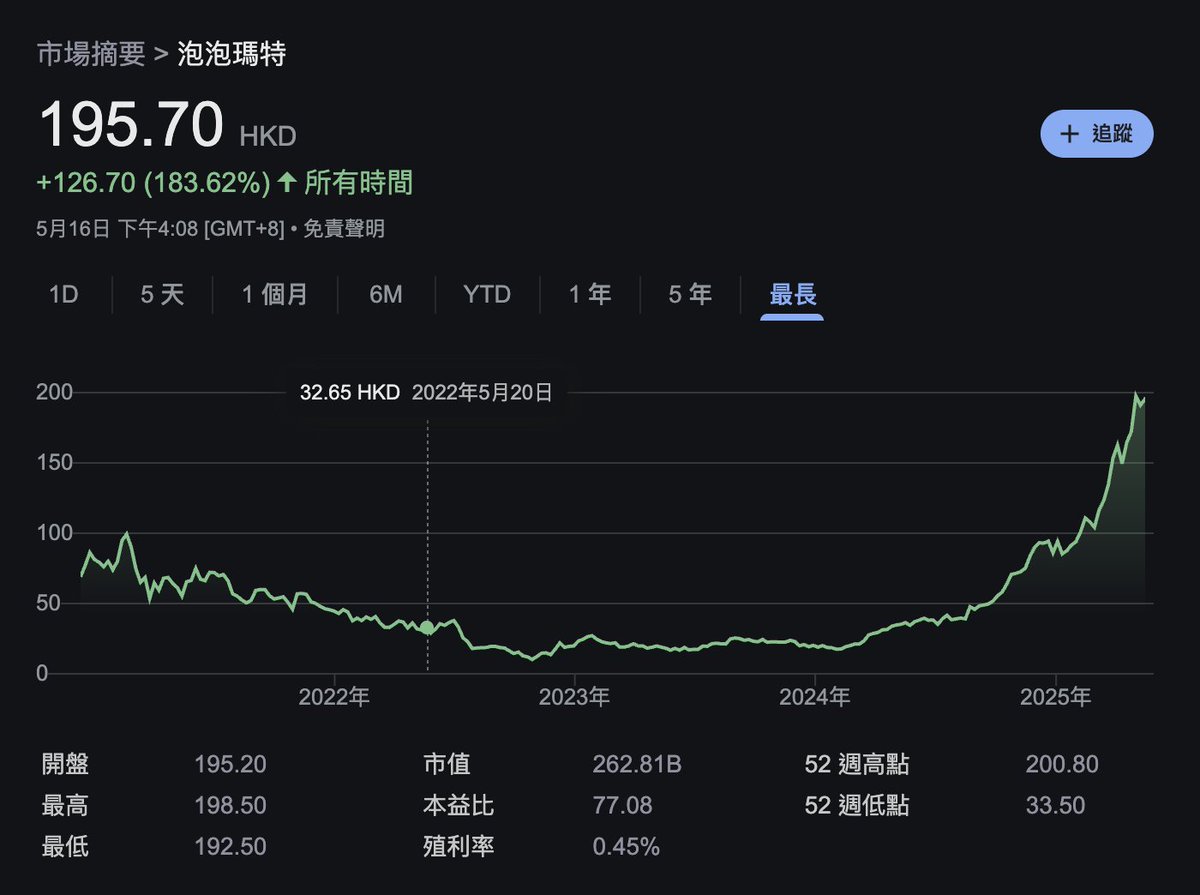1200x895 pixels.
Task: Select the YTD time range tab
Action: pyautogui.click(x=487, y=295)
